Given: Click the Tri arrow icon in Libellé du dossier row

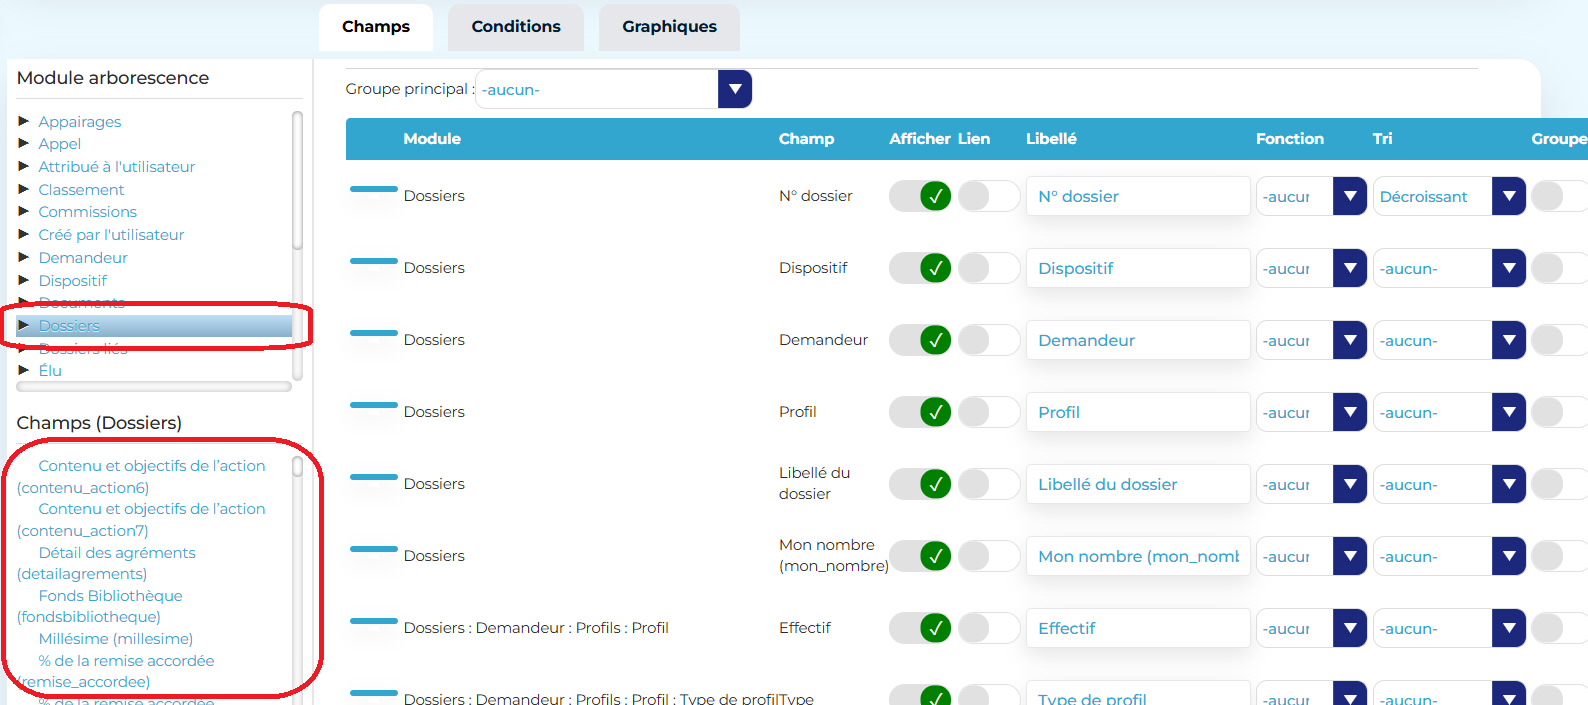Looking at the screenshot, I should click(x=1508, y=484).
